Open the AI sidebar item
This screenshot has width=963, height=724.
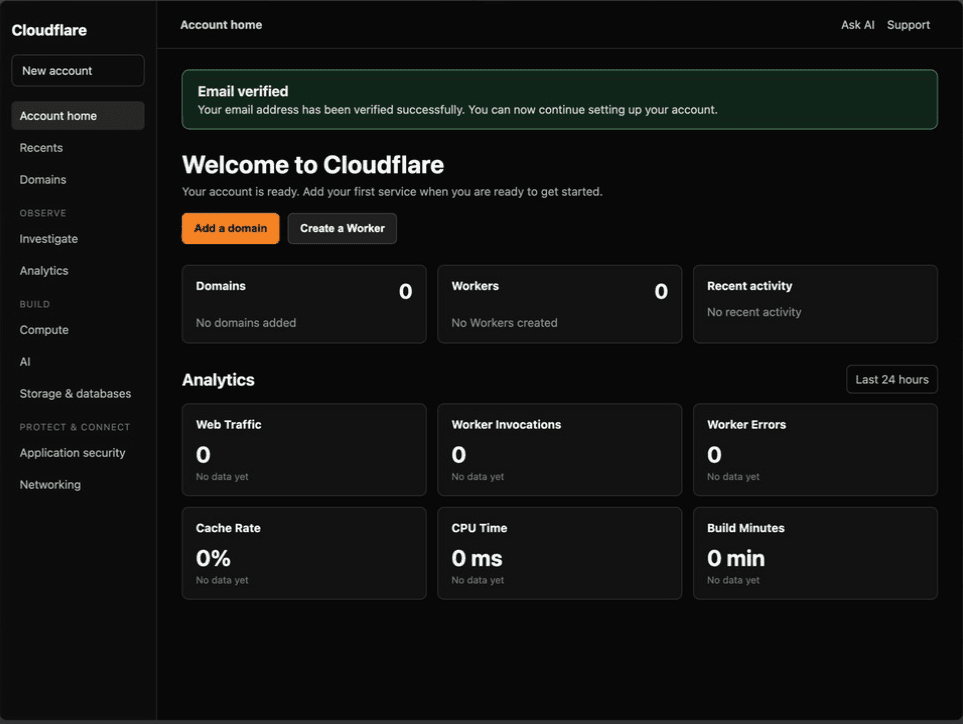coord(25,362)
